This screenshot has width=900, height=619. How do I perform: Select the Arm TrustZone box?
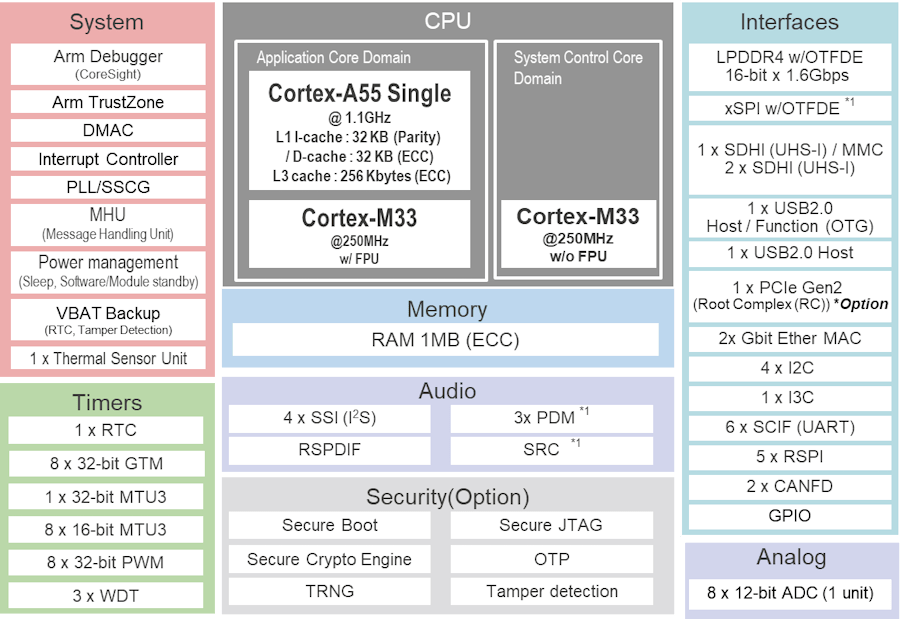(x=108, y=102)
